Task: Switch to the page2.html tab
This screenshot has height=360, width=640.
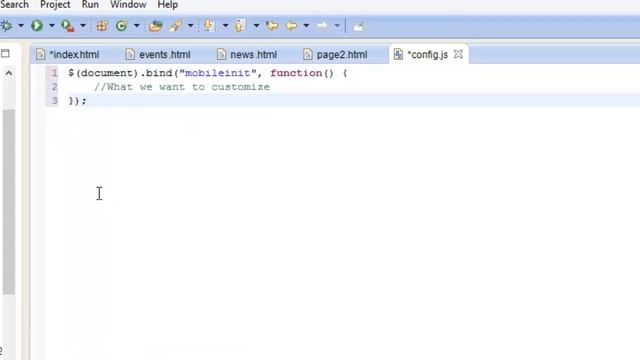Action: coord(336,55)
